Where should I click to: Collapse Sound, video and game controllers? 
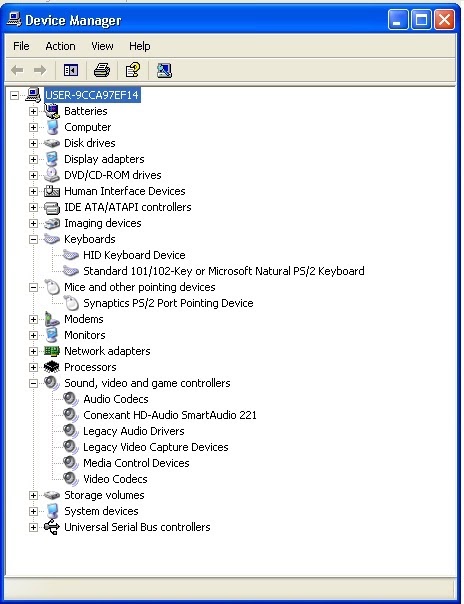tap(34, 383)
